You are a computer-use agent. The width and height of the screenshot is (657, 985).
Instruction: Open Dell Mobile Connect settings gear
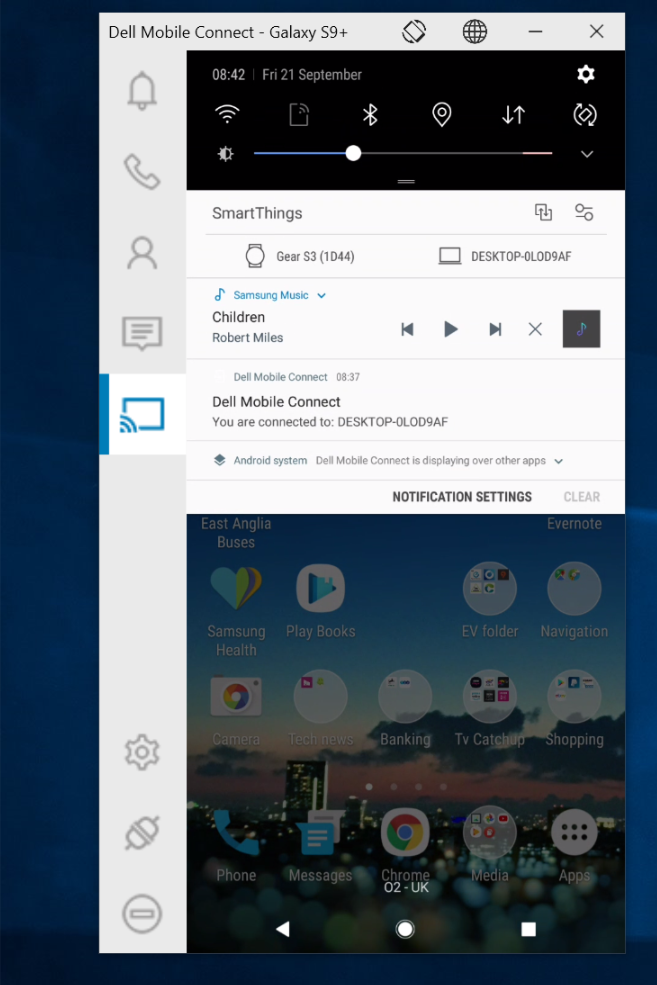pyautogui.click(x=142, y=752)
